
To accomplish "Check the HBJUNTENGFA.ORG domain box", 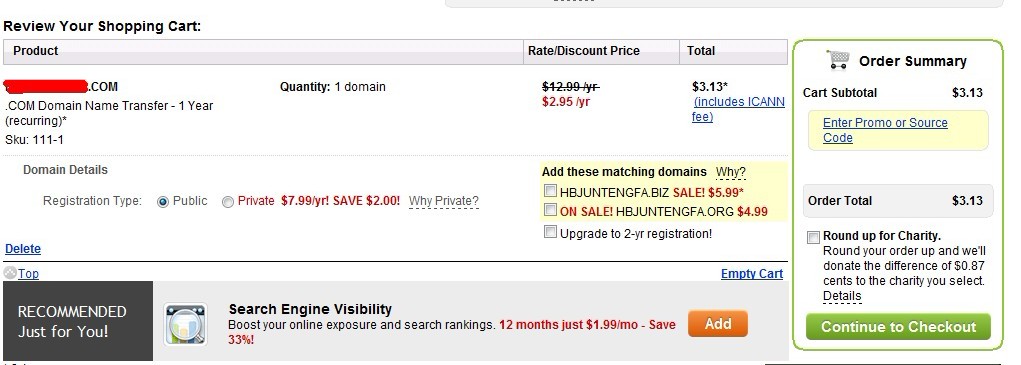I will pyautogui.click(x=551, y=211).
